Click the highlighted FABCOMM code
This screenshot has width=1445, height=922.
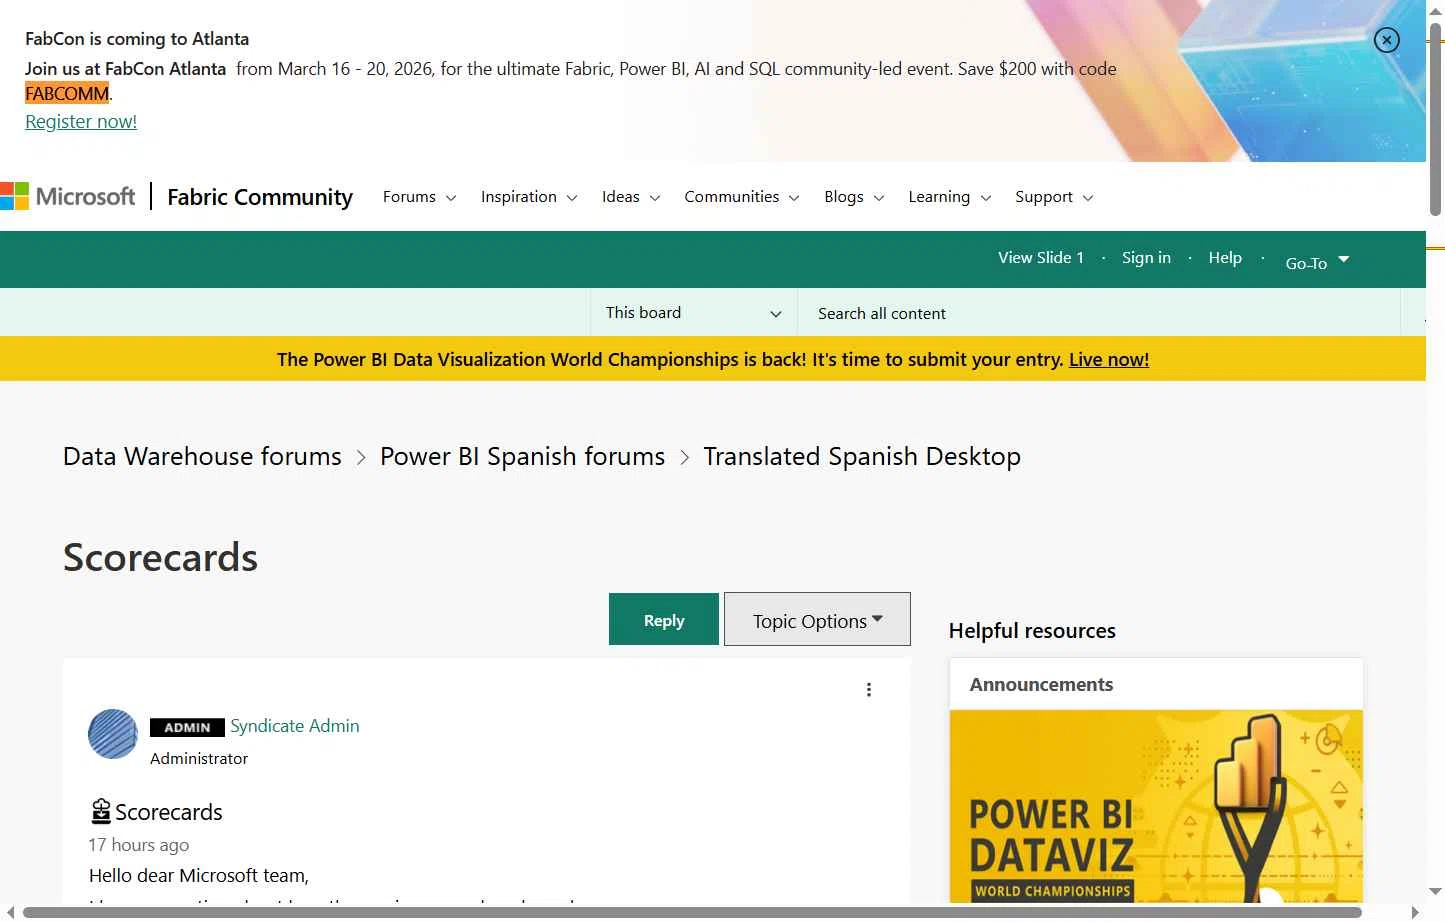(x=67, y=94)
